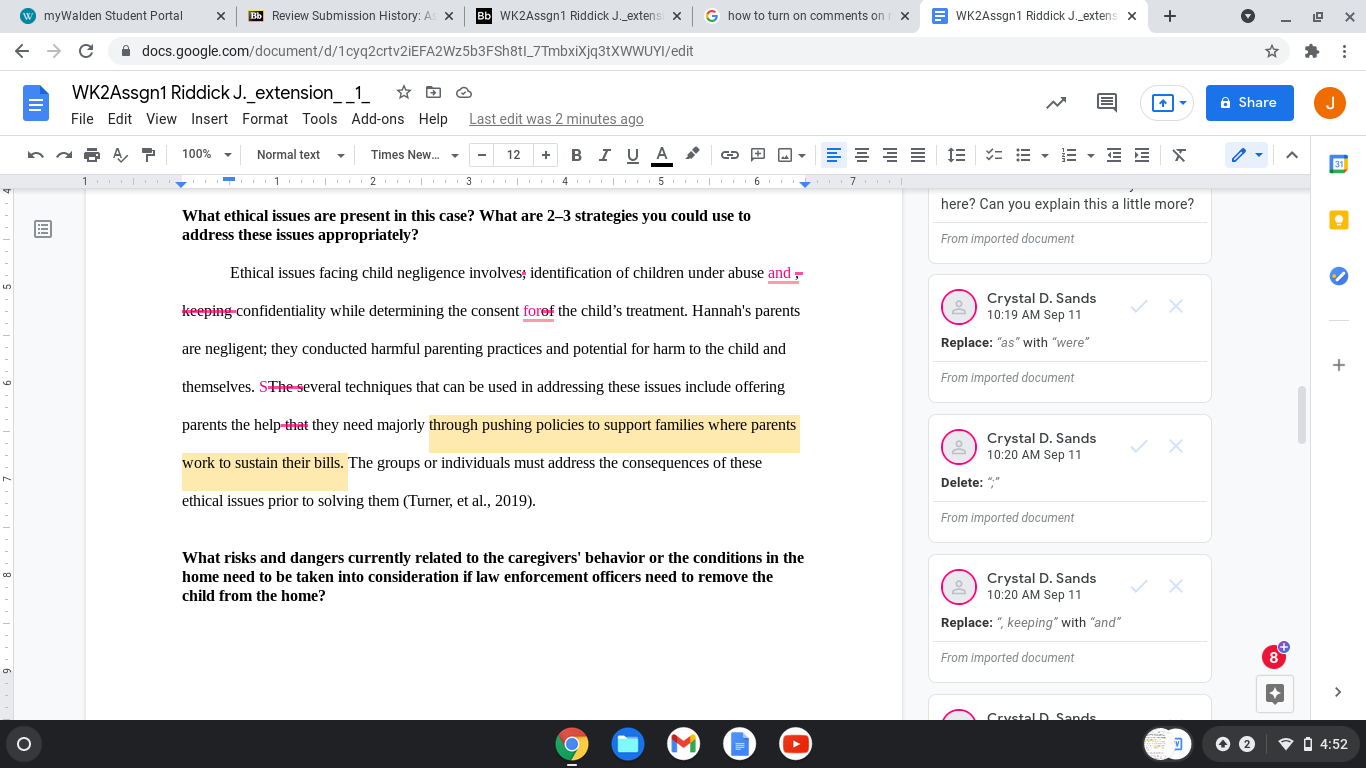Toggle Italic formatting
1366x768 pixels.
tap(604, 155)
